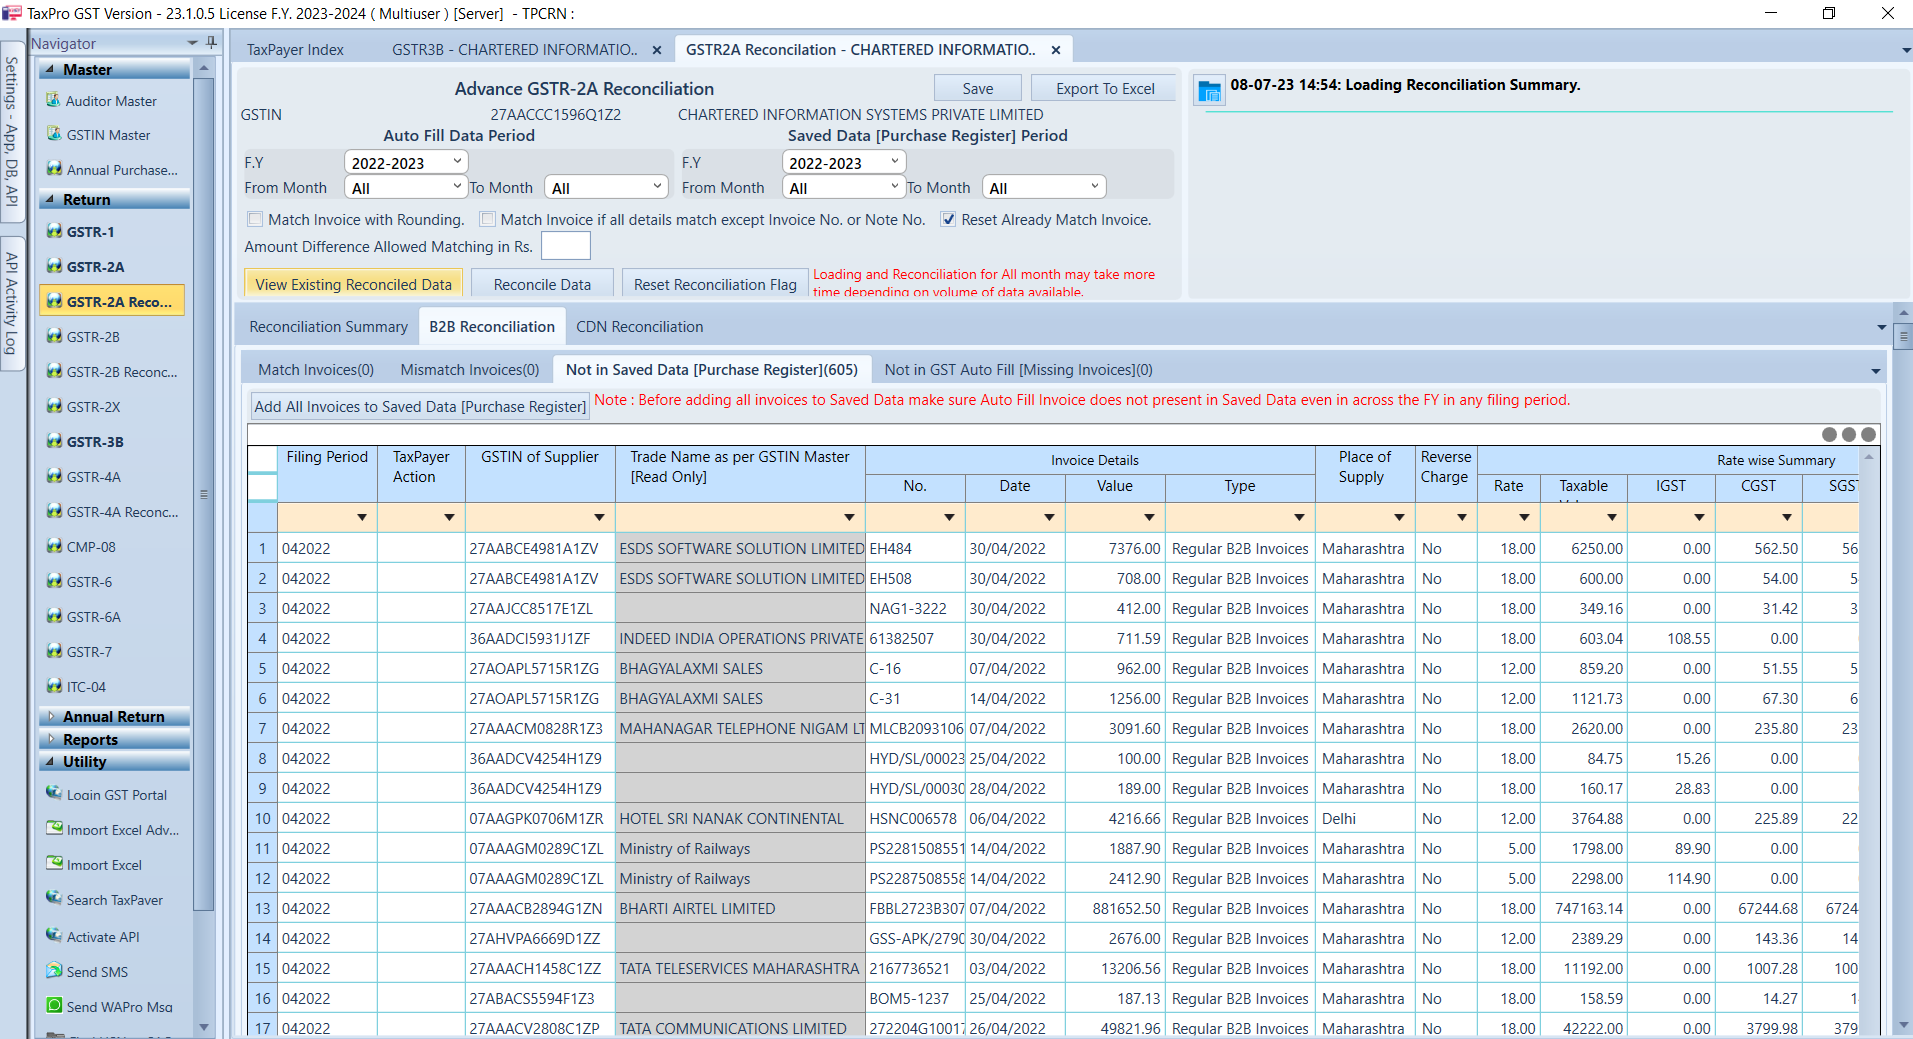Screen dimensions: 1913x1039
Task: Open Auto Fill To Month dropdown
Action: click(x=606, y=187)
